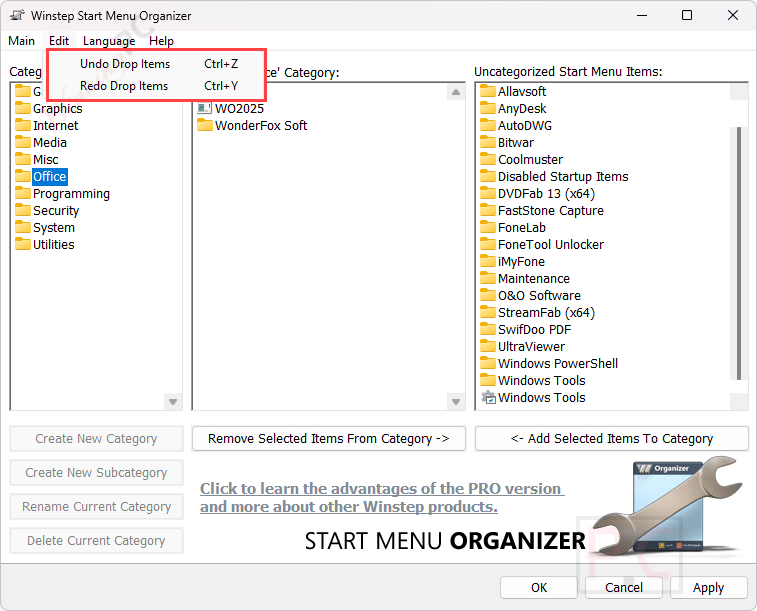This screenshot has width=757, height=611.
Task: Click the AnyDesk folder icon
Action: (488, 108)
